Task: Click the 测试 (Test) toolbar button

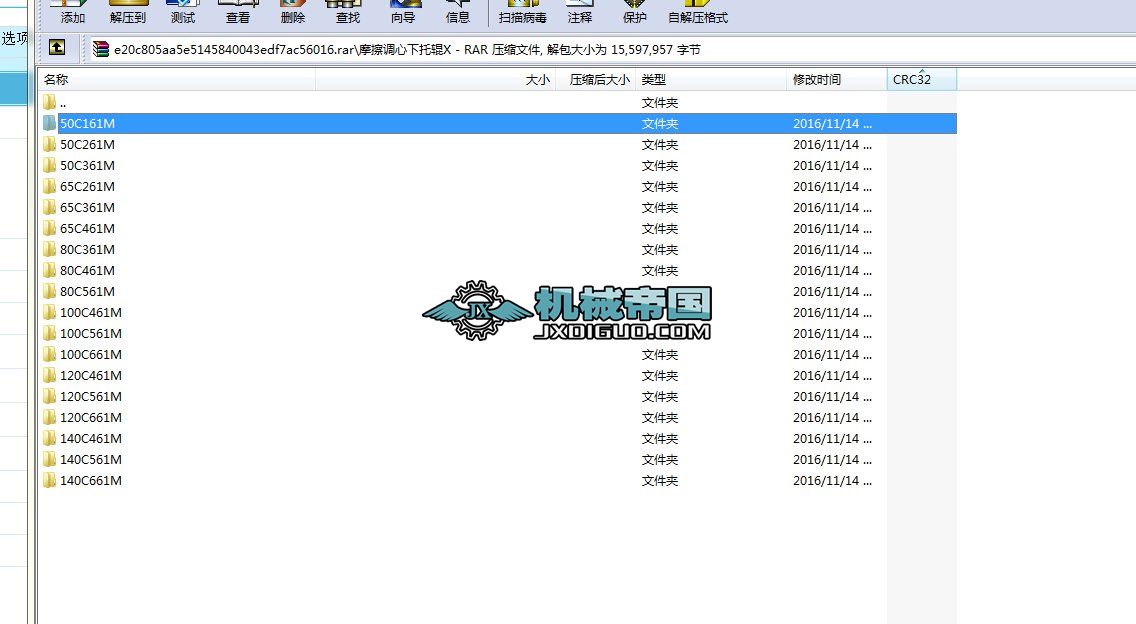Action: [x=183, y=12]
